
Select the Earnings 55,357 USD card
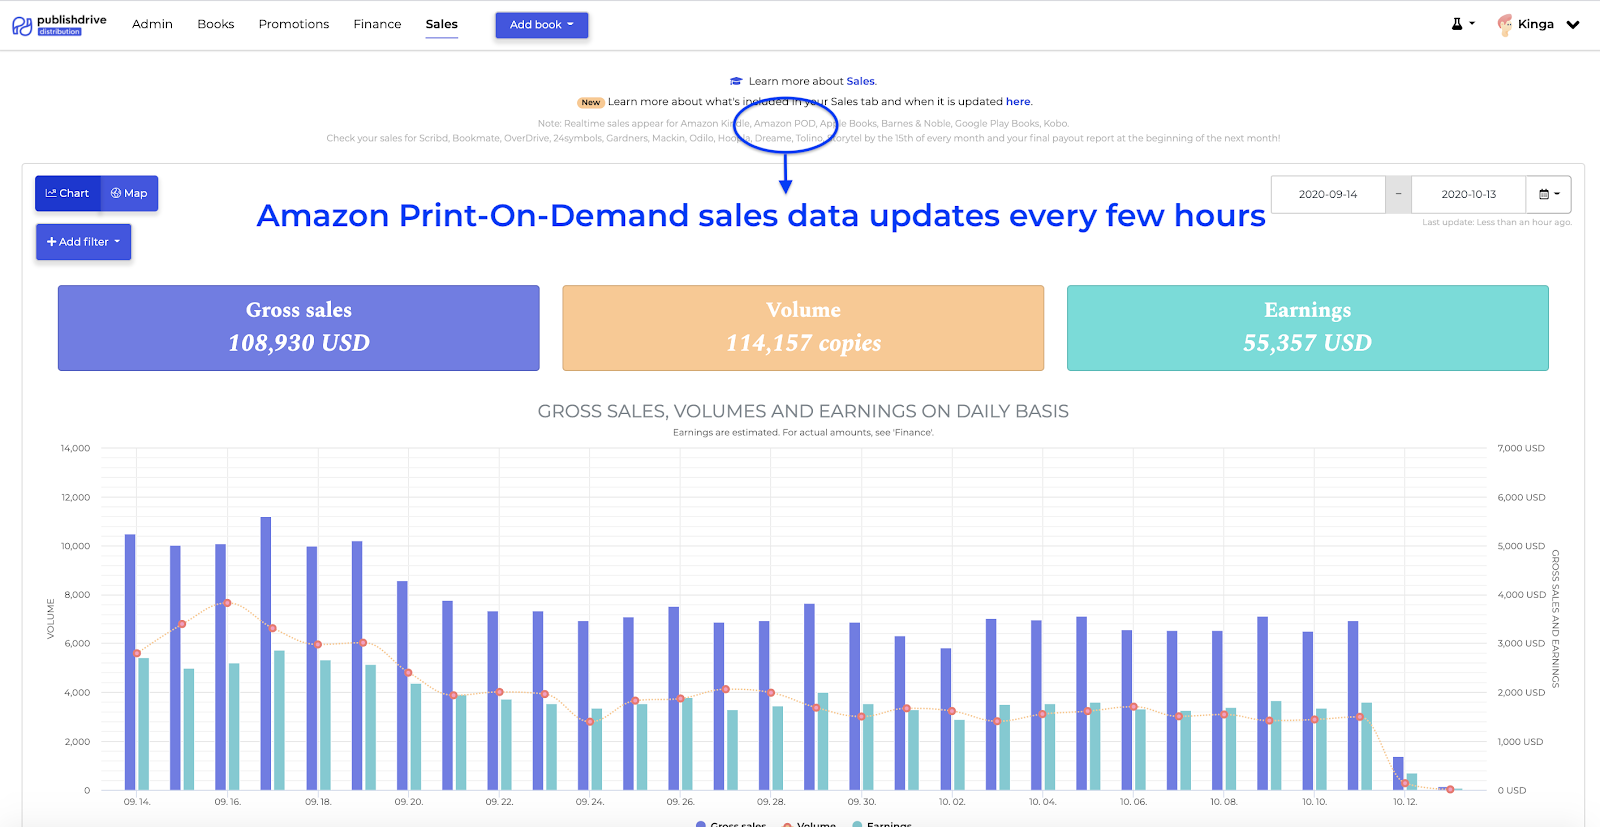(x=1308, y=328)
